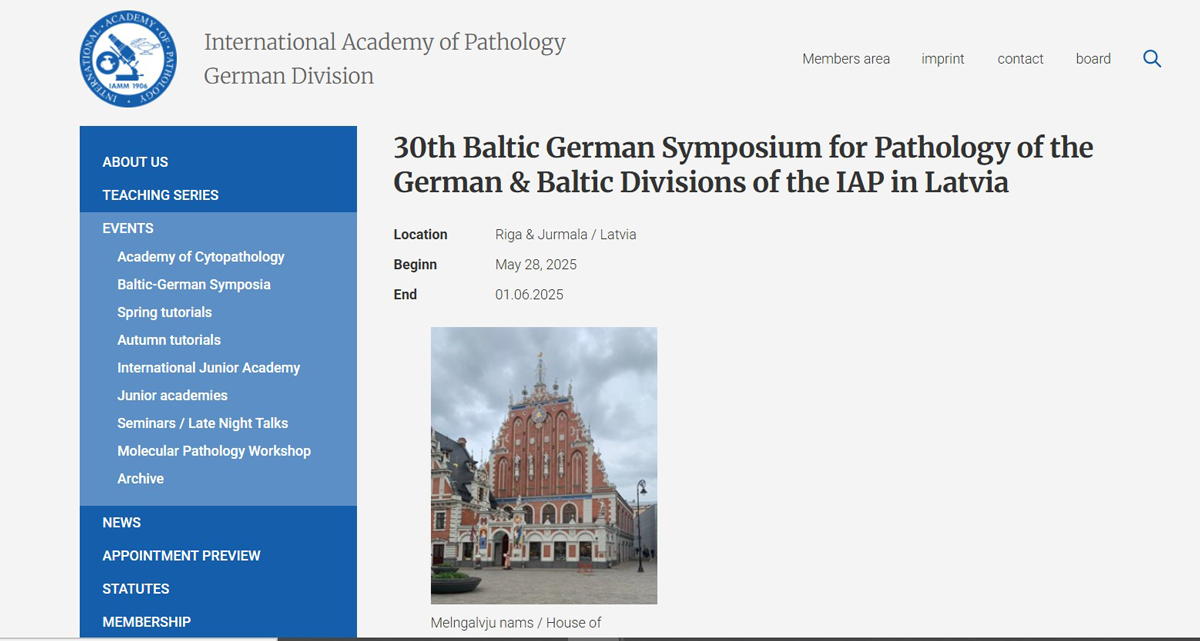Open the imprint page
The image size is (1200, 641).
[x=942, y=59]
